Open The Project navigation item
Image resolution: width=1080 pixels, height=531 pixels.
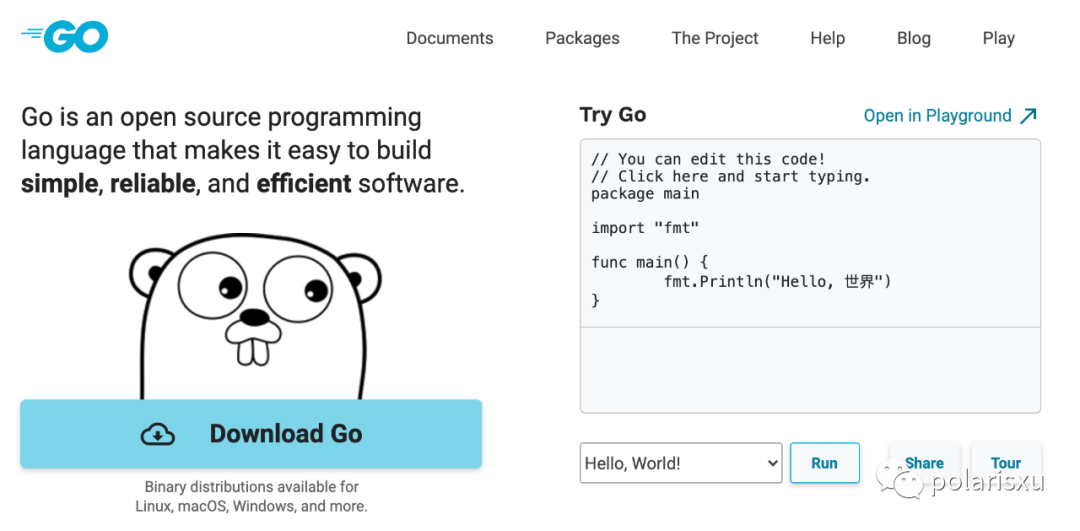point(714,38)
